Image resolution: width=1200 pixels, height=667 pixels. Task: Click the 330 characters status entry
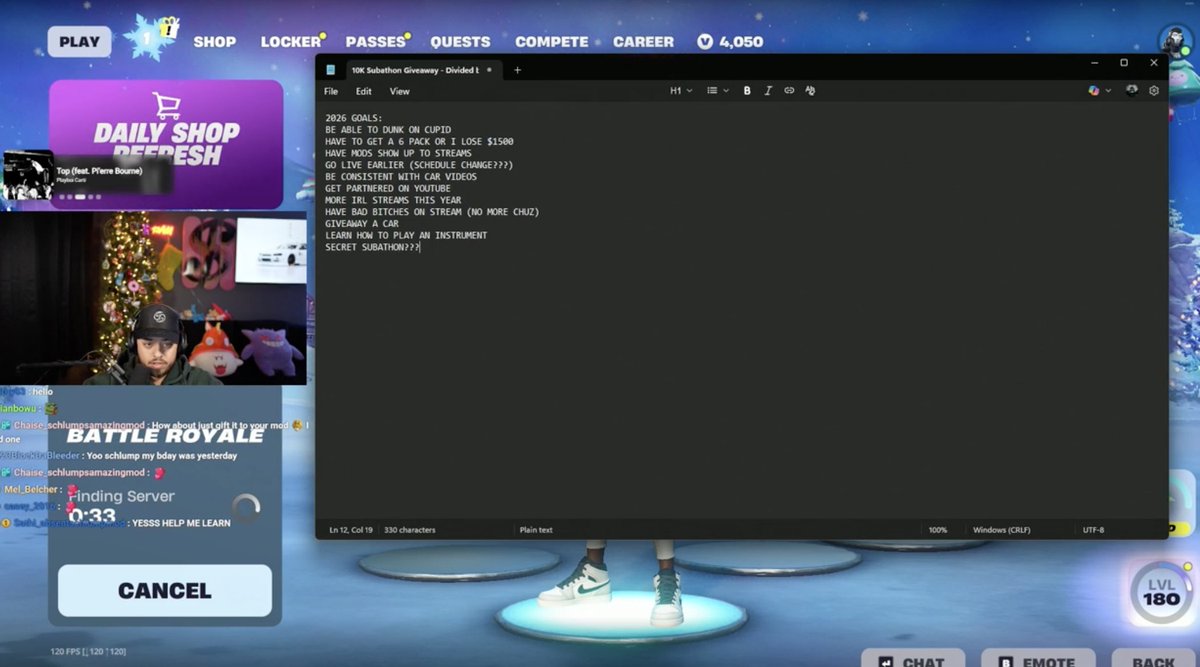(410, 530)
